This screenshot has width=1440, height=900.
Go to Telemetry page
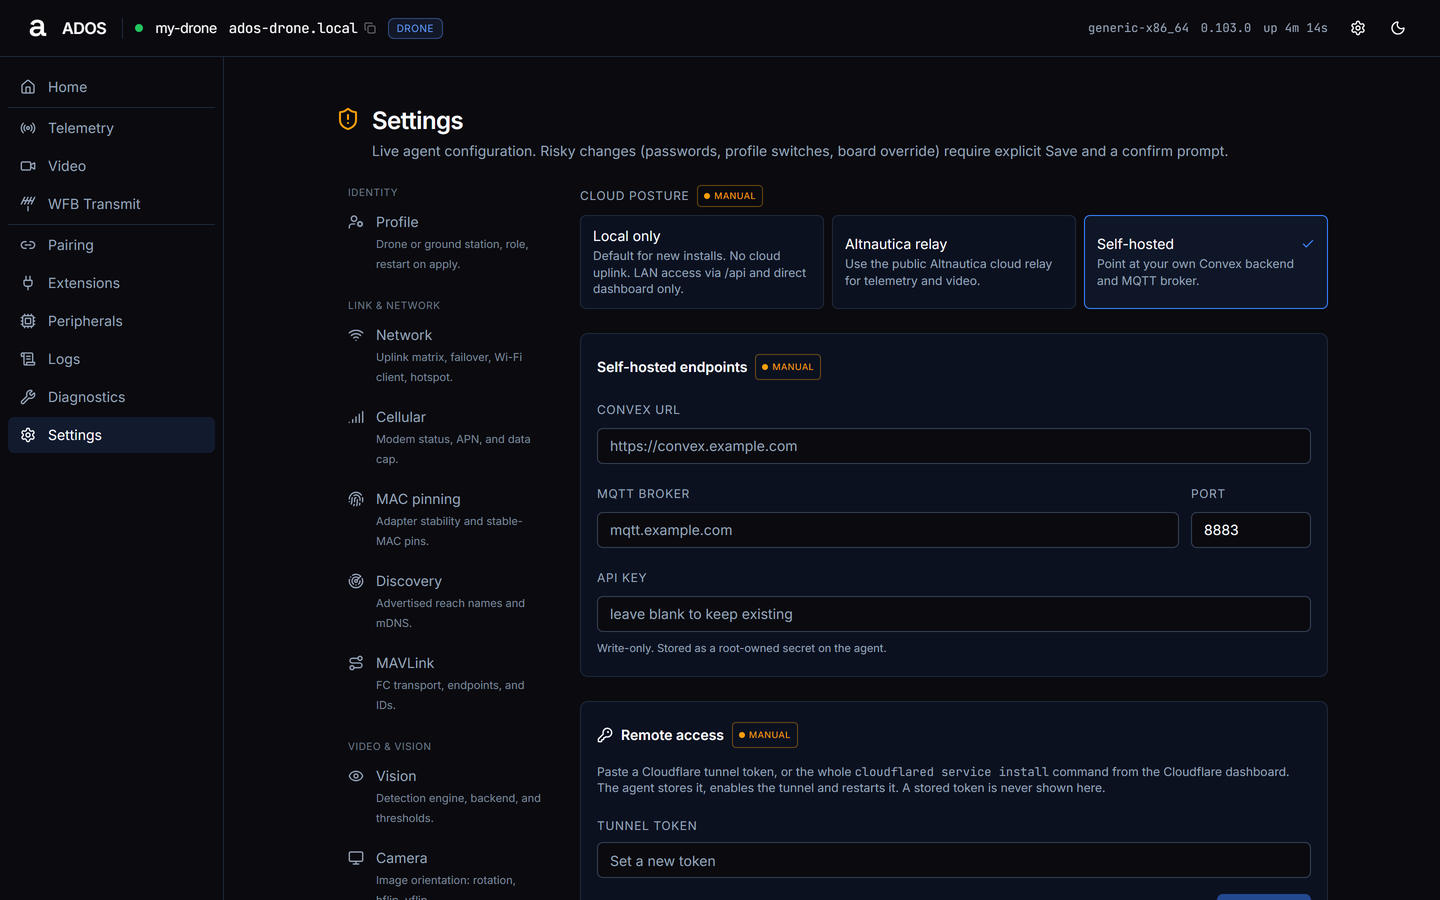tap(111, 128)
